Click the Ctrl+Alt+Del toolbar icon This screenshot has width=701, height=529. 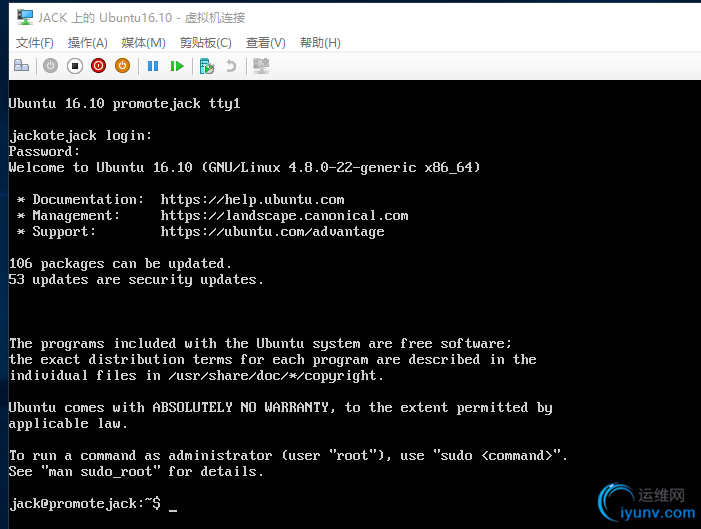[21, 66]
